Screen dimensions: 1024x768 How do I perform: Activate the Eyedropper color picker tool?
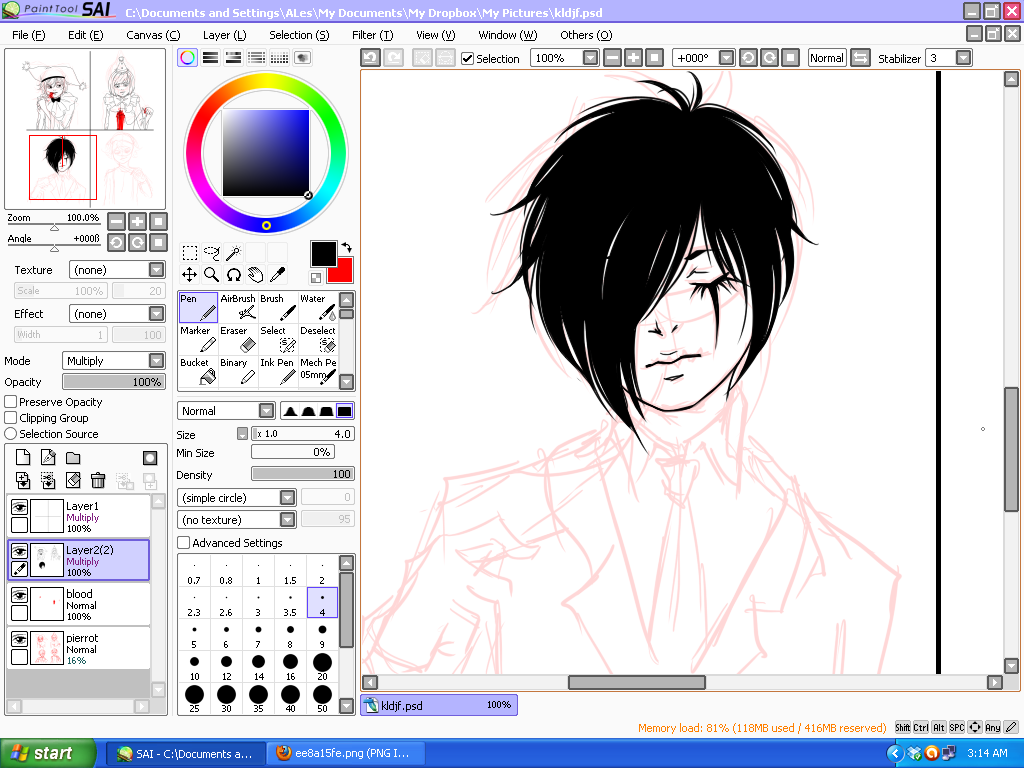(277, 274)
